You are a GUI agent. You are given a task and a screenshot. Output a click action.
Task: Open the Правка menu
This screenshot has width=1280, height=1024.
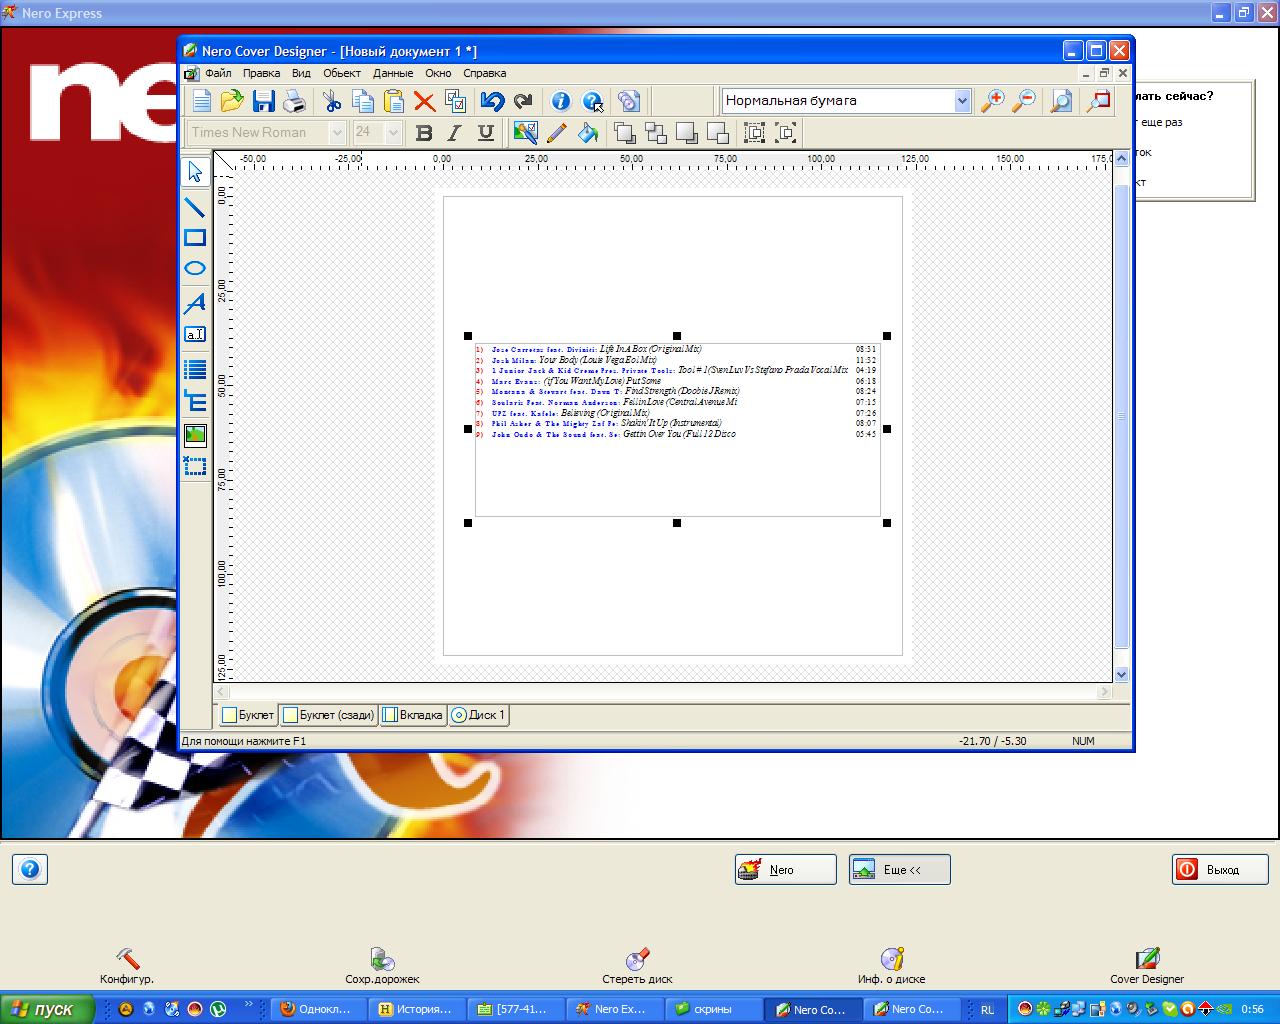[261, 73]
